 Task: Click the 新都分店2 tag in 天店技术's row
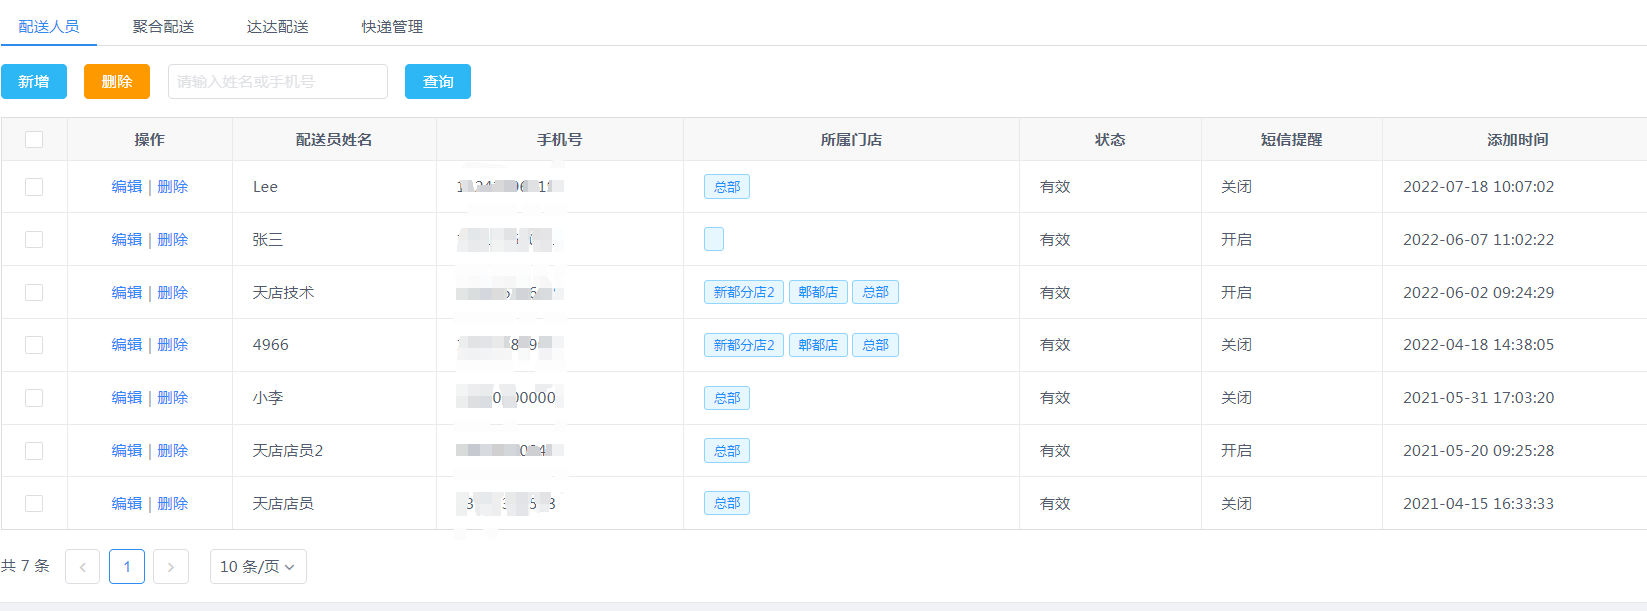click(744, 292)
